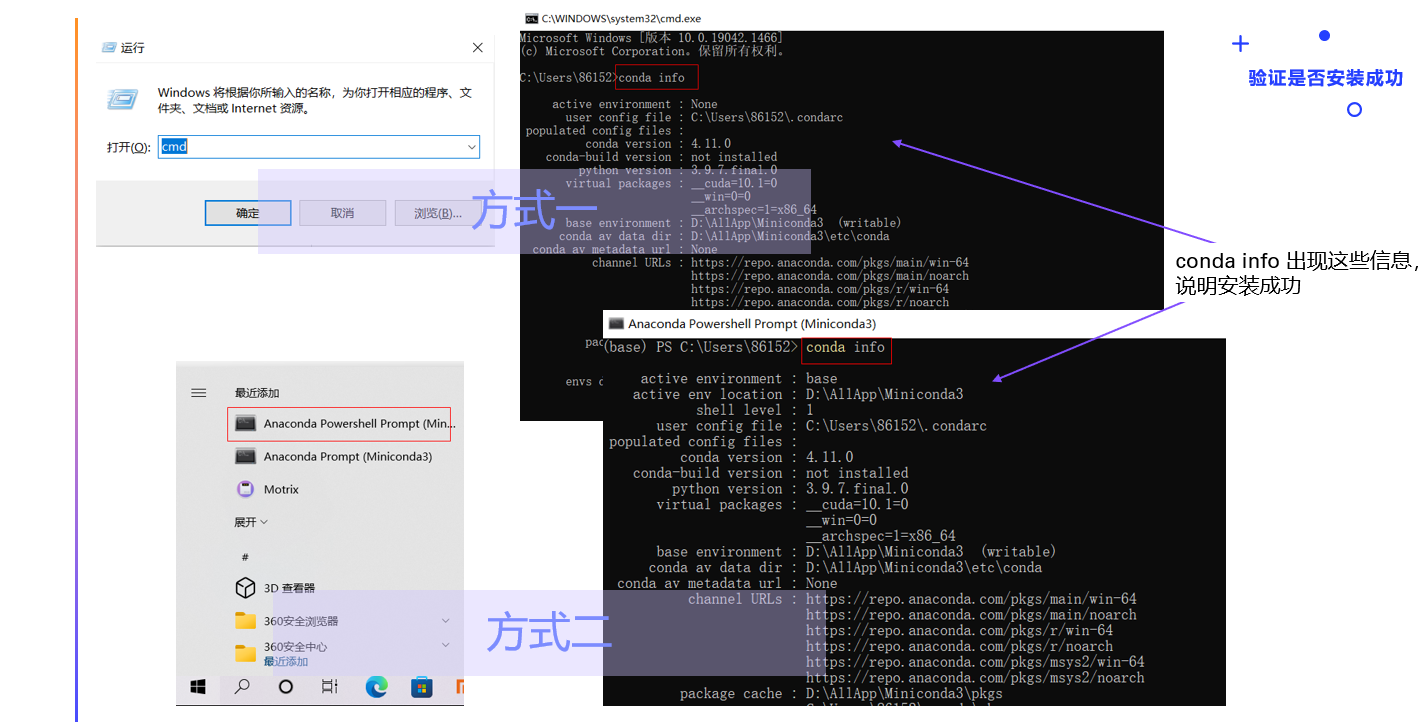Image resolution: width=1426 pixels, height=722 pixels.
Task: Close the Run dialog
Action: click(x=477, y=47)
